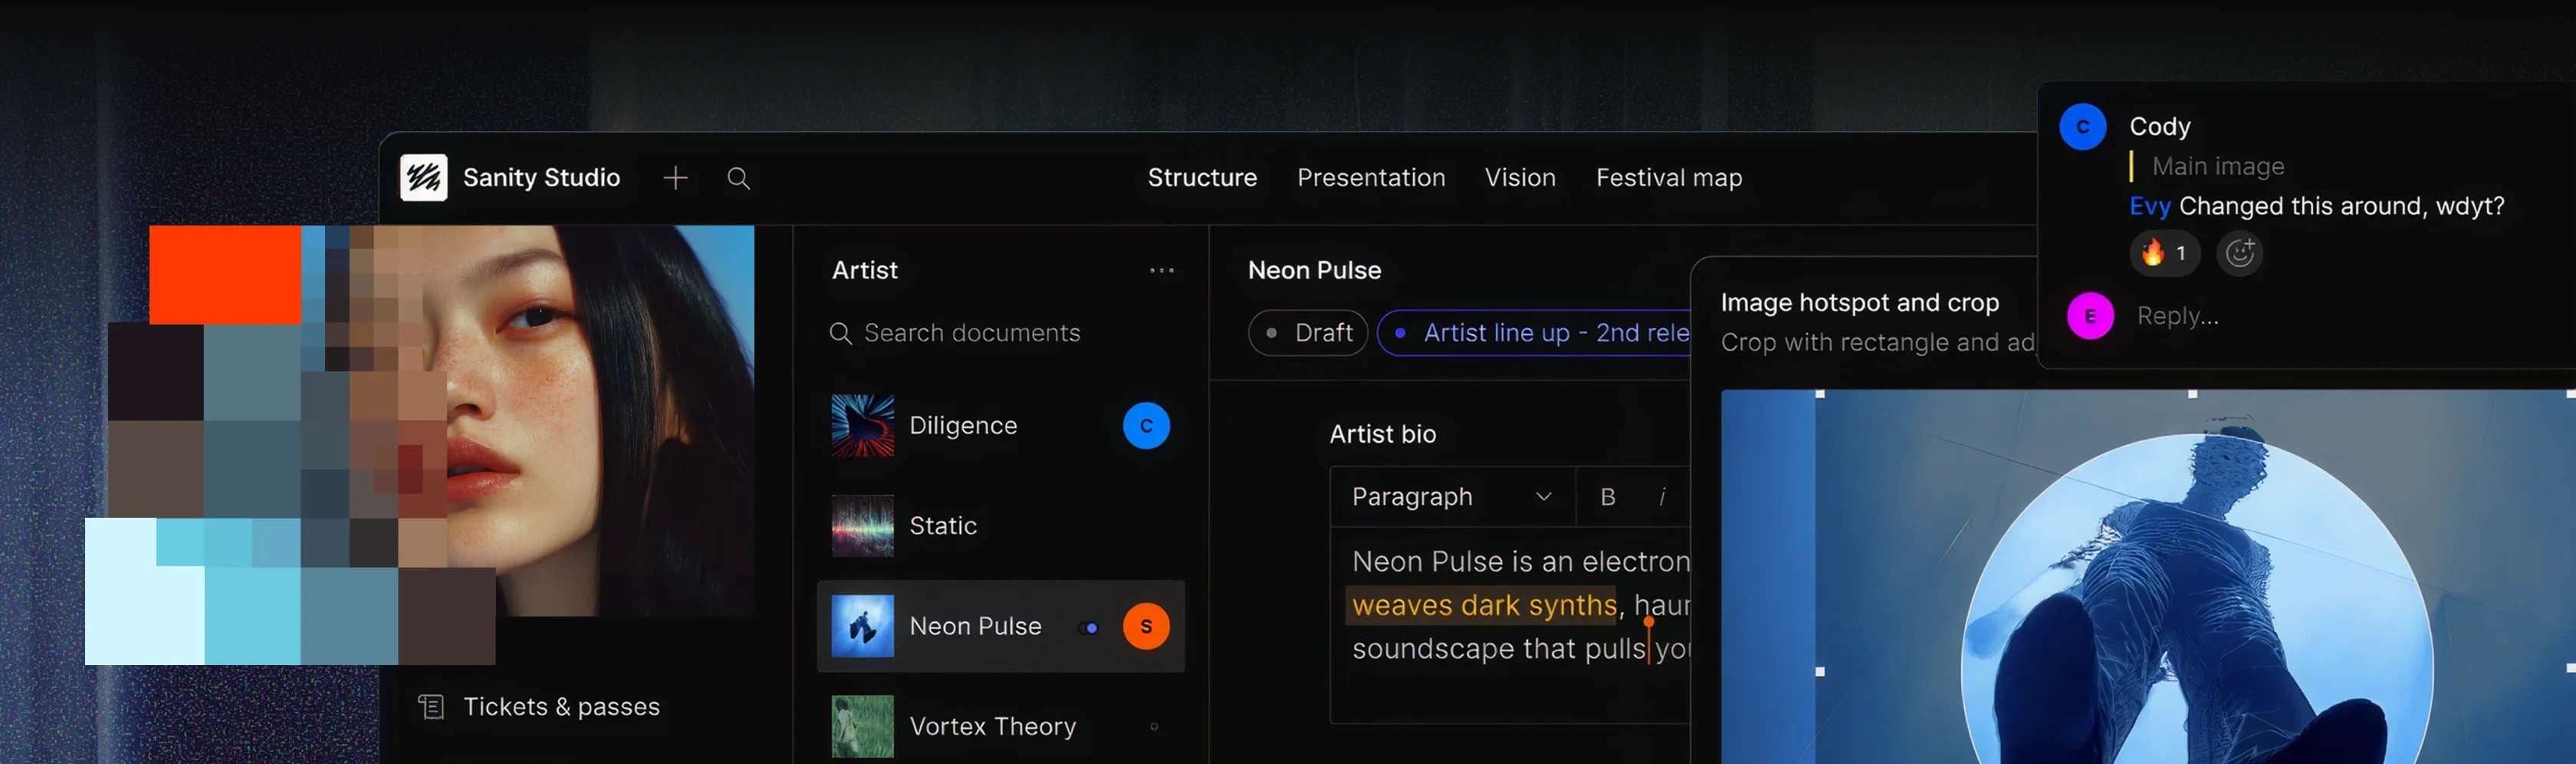
Task: Click the 'Artist' pane heading
Action: (865, 270)
